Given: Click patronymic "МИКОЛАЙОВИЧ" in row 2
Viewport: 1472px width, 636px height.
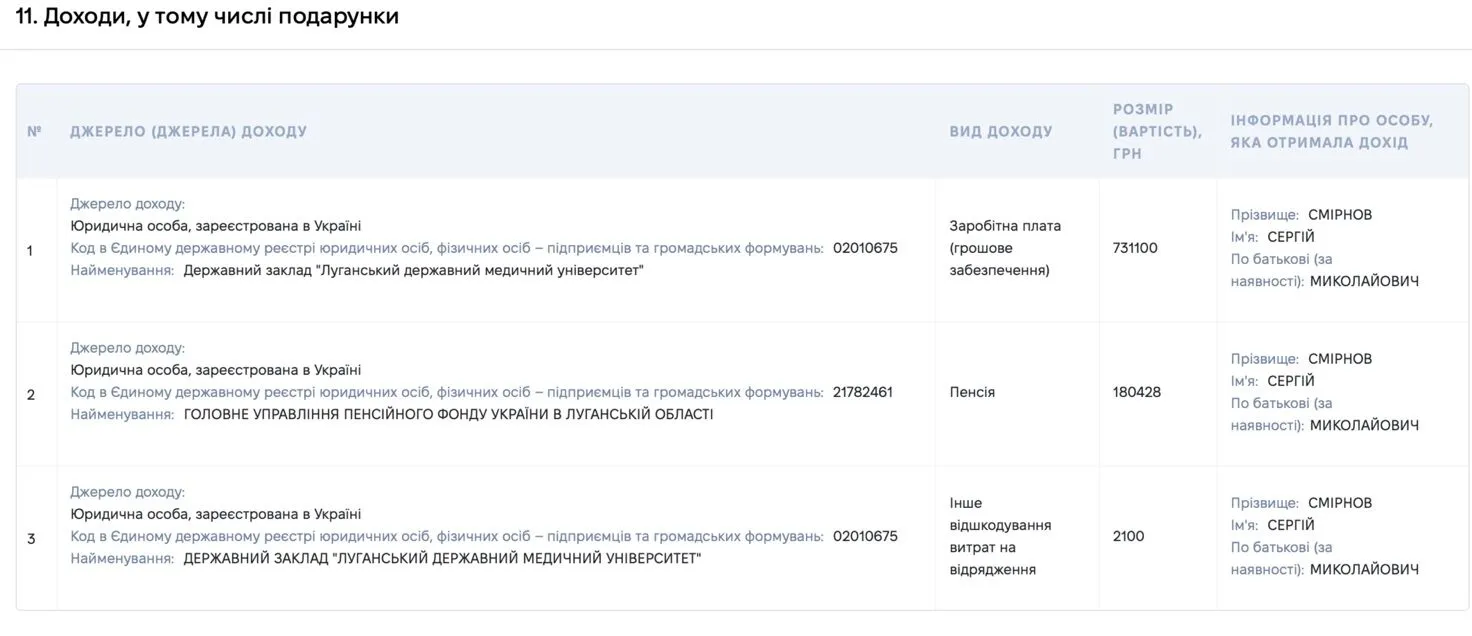Looking at the screenshot, I should pos(1364,425).
